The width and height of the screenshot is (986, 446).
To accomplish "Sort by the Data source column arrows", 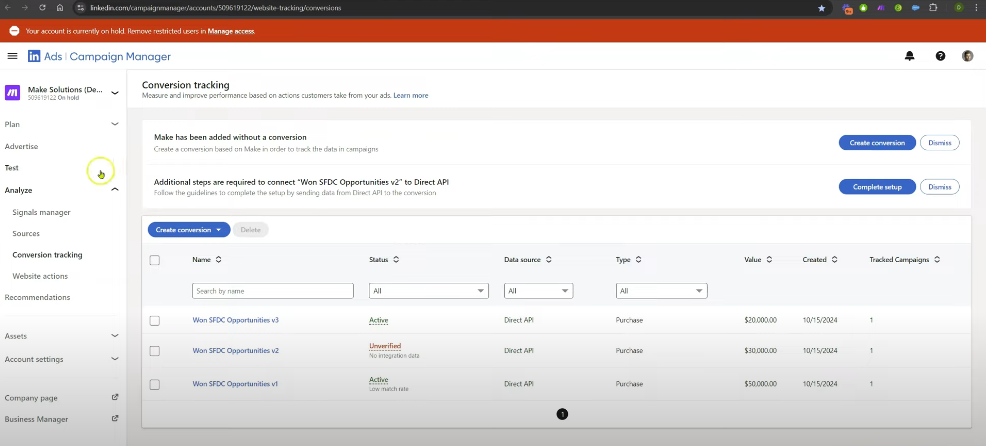I will tap(548, 259).
